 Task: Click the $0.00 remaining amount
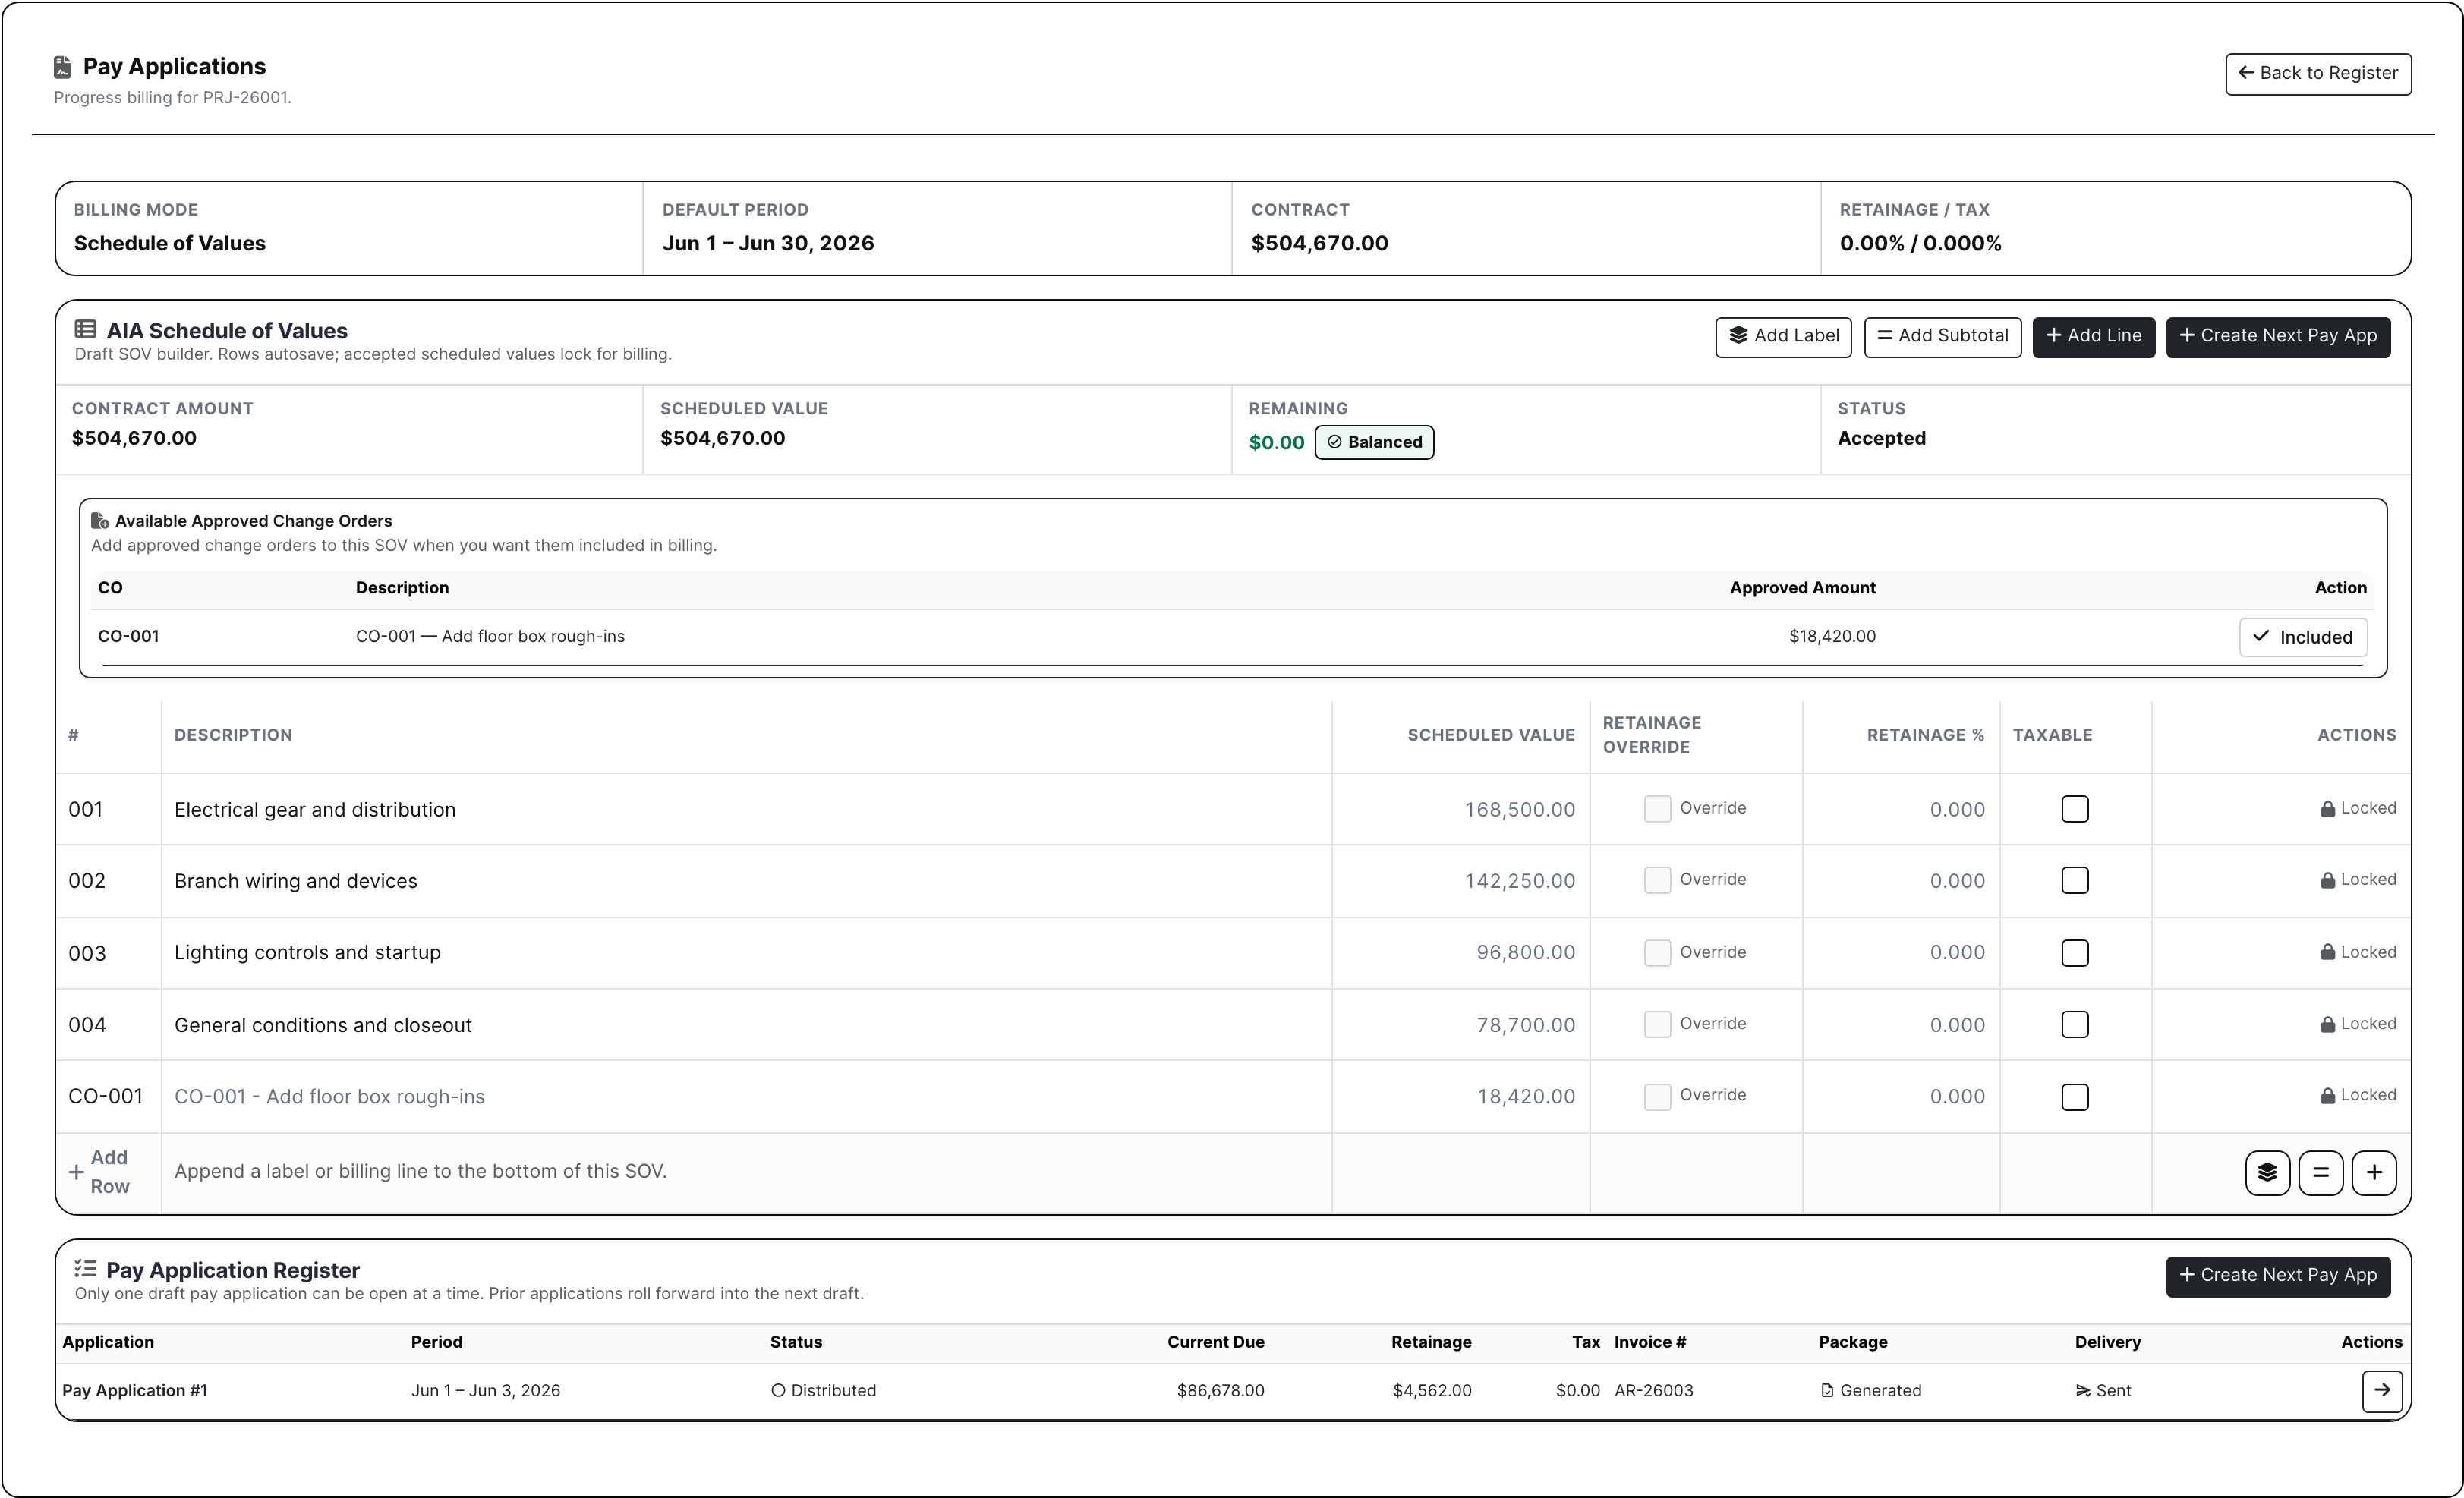click(x=1276, y=442)
